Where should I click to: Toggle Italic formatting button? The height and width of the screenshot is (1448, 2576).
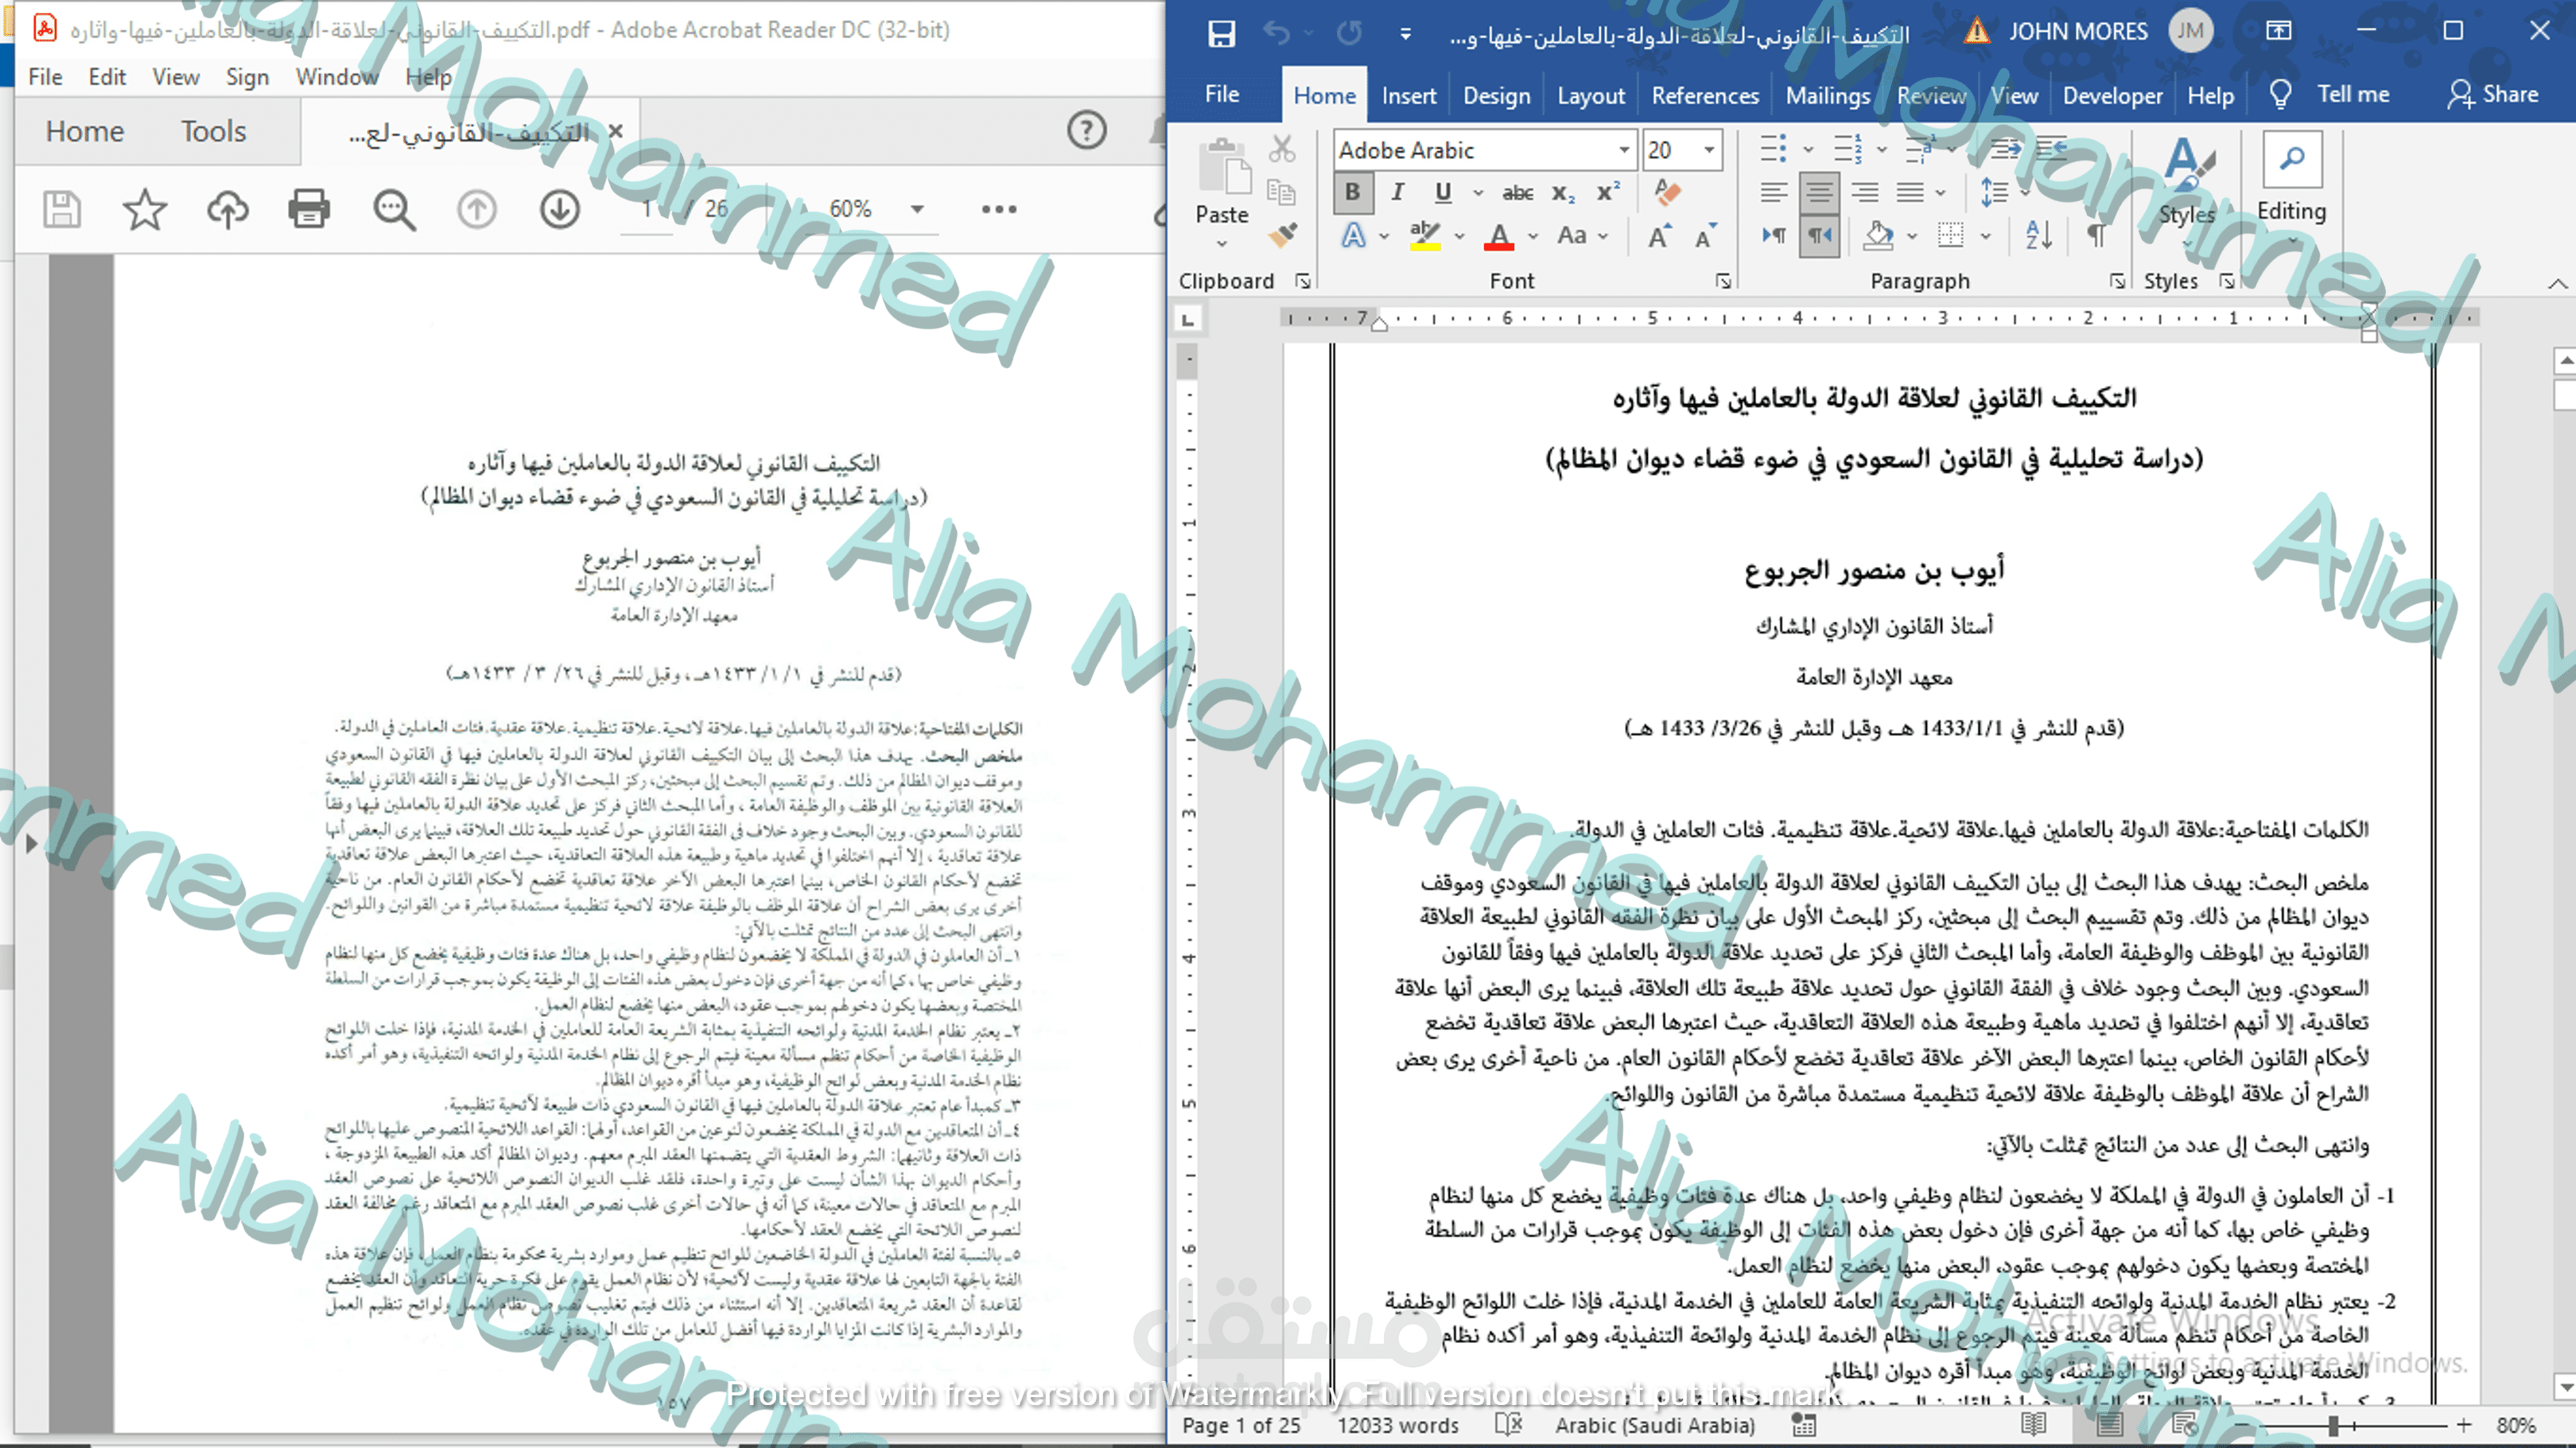coord(1397,192)
